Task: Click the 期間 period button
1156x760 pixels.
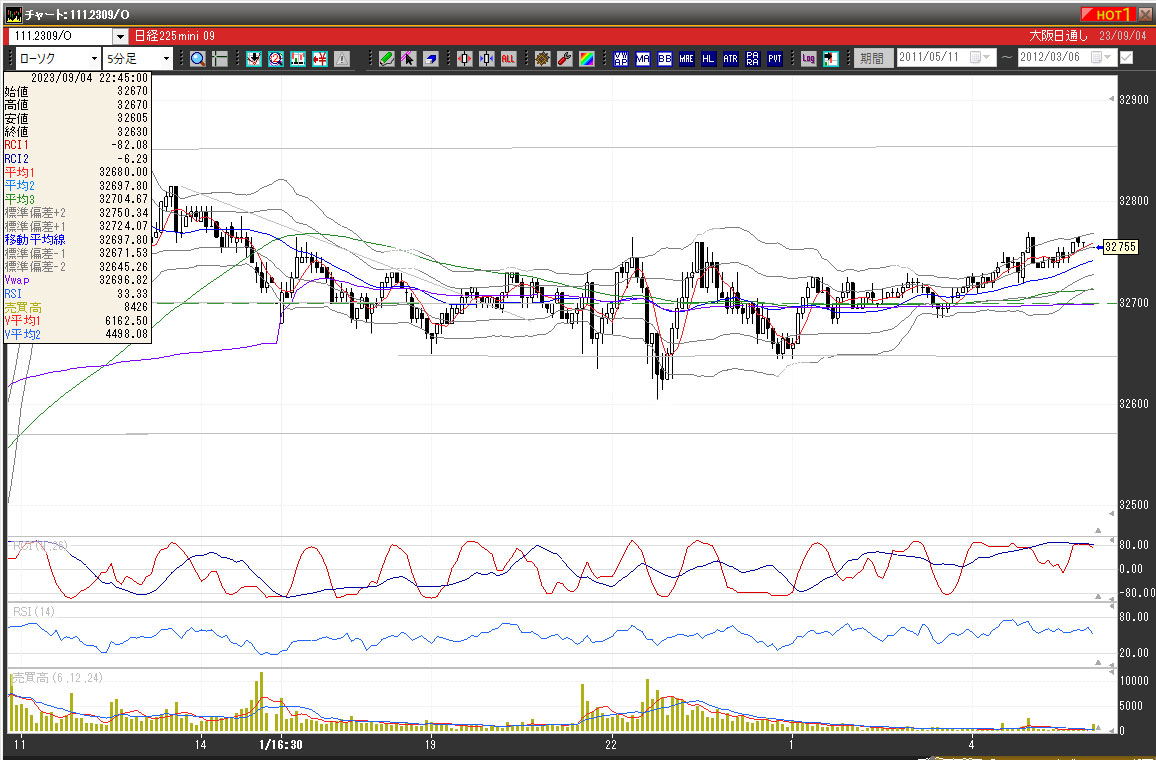Action: point(874,58)
